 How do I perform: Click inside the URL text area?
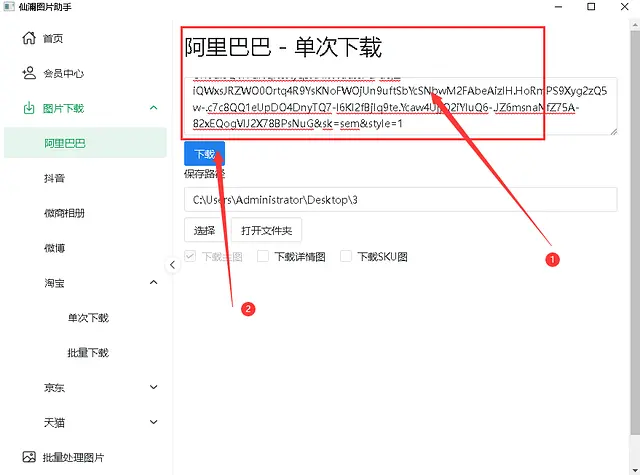coord(400,106)
